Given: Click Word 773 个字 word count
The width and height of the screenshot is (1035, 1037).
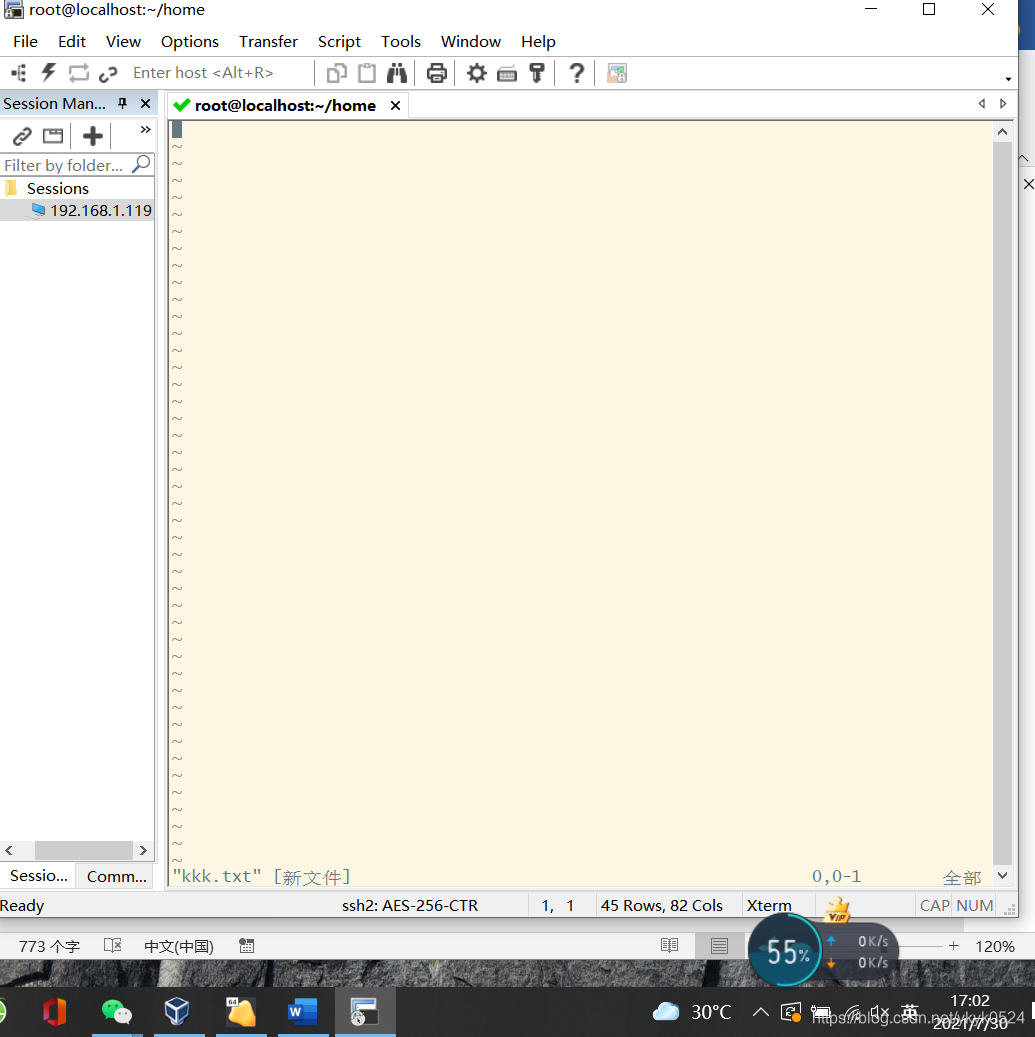Looking at the screenshot, I should pyautogui.click(x=50, y=946).
